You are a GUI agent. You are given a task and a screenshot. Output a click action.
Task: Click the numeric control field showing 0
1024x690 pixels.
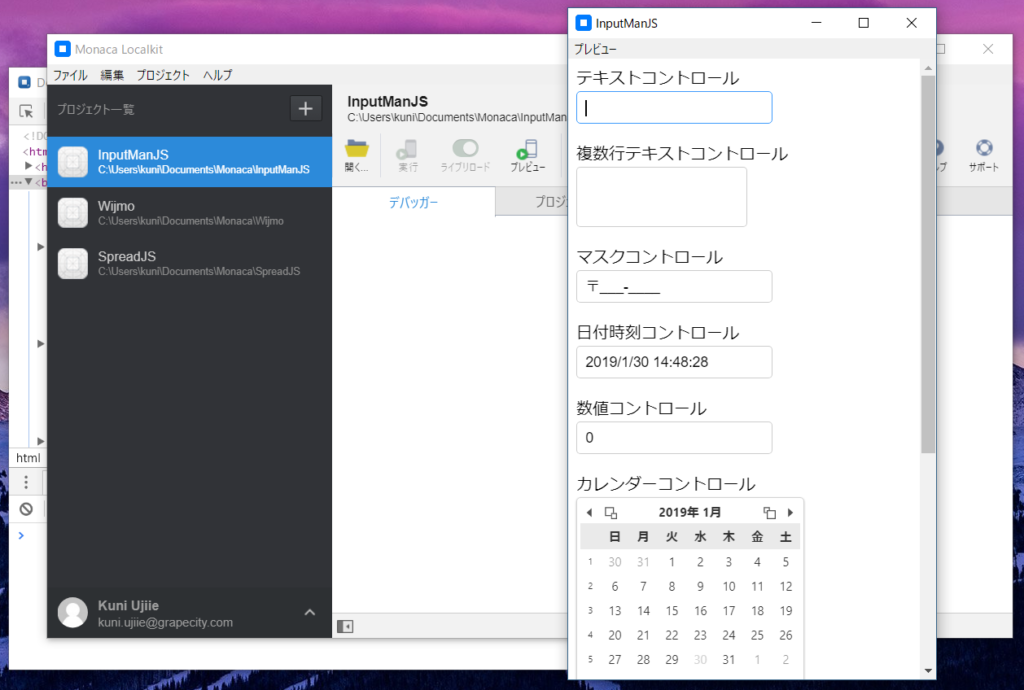(x=674, y=438)
